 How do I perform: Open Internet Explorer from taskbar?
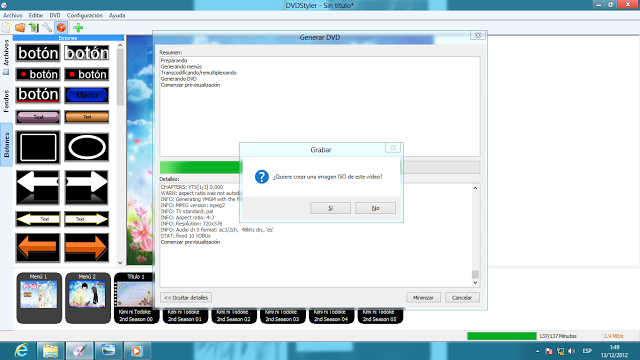(21, 351)
